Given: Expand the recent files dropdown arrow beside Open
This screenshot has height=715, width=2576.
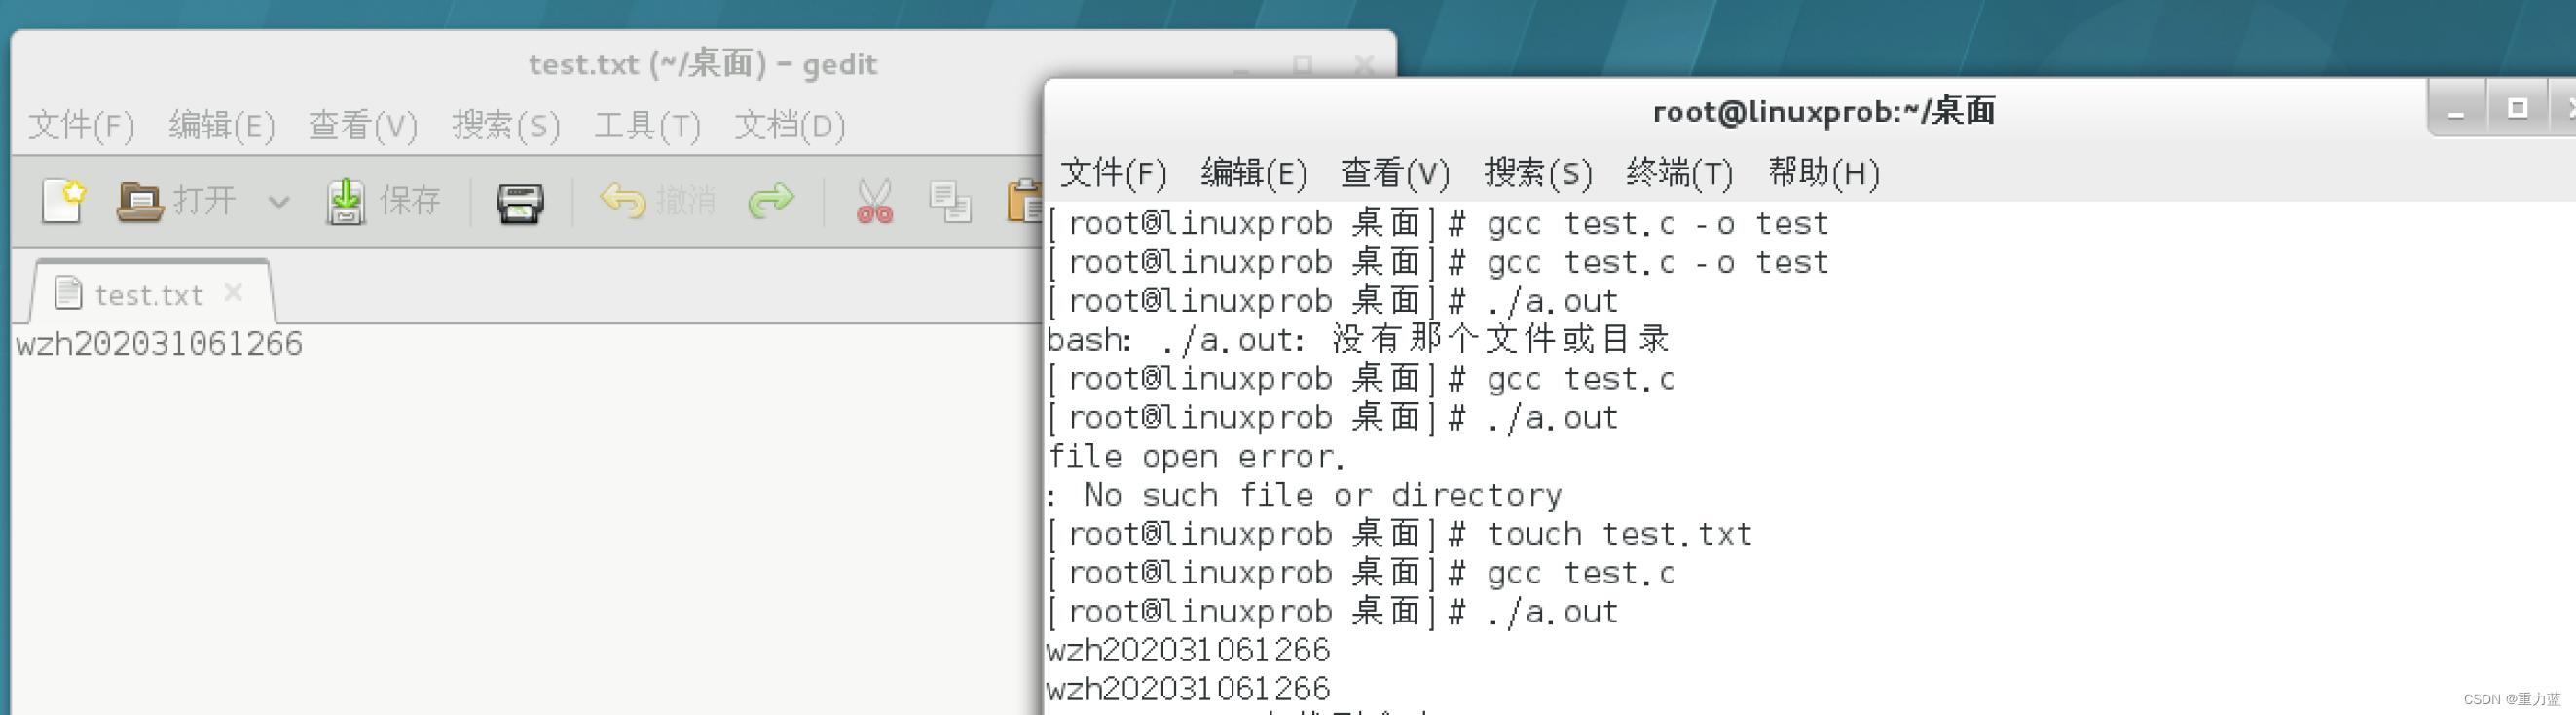Looking at the screenshot, I should pos(279,202).
